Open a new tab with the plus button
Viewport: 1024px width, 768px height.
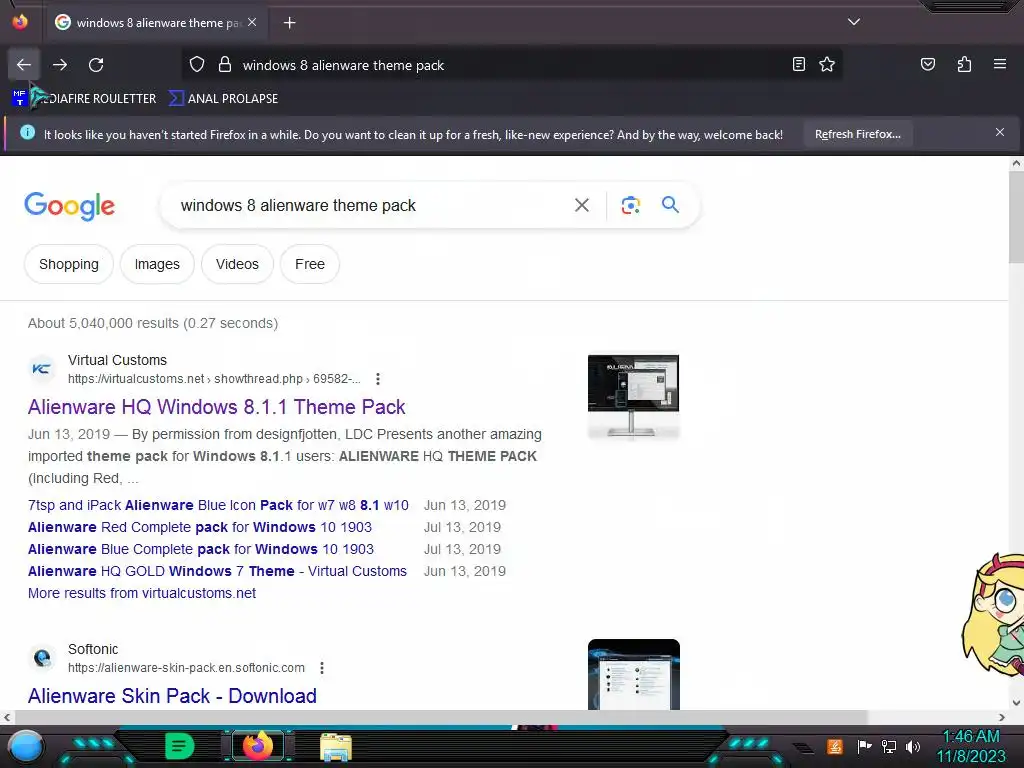click(289, 23)
